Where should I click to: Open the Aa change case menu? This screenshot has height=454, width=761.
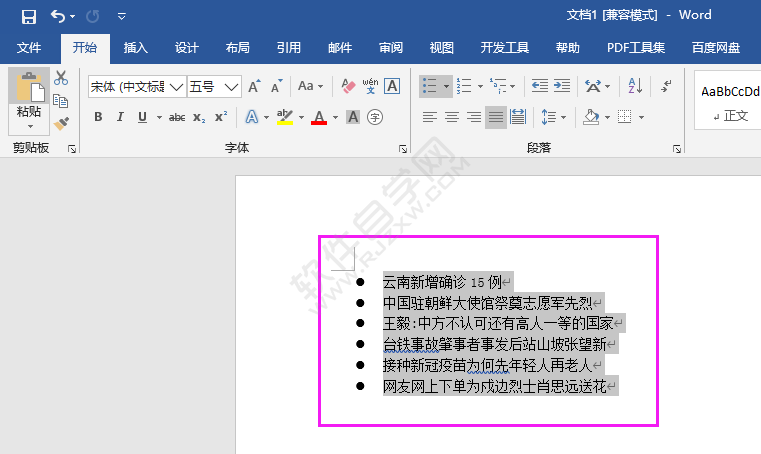(310, 86)
